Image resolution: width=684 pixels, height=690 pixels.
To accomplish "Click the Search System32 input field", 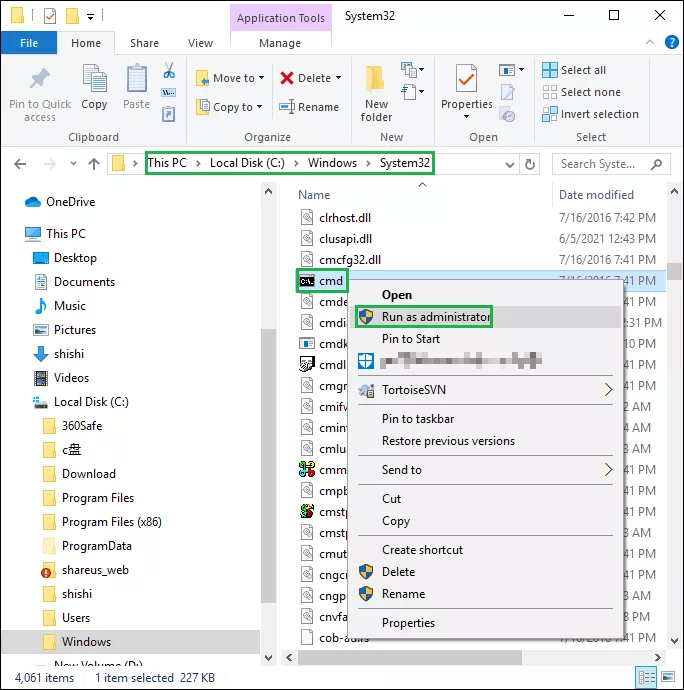I will [611, 164].
